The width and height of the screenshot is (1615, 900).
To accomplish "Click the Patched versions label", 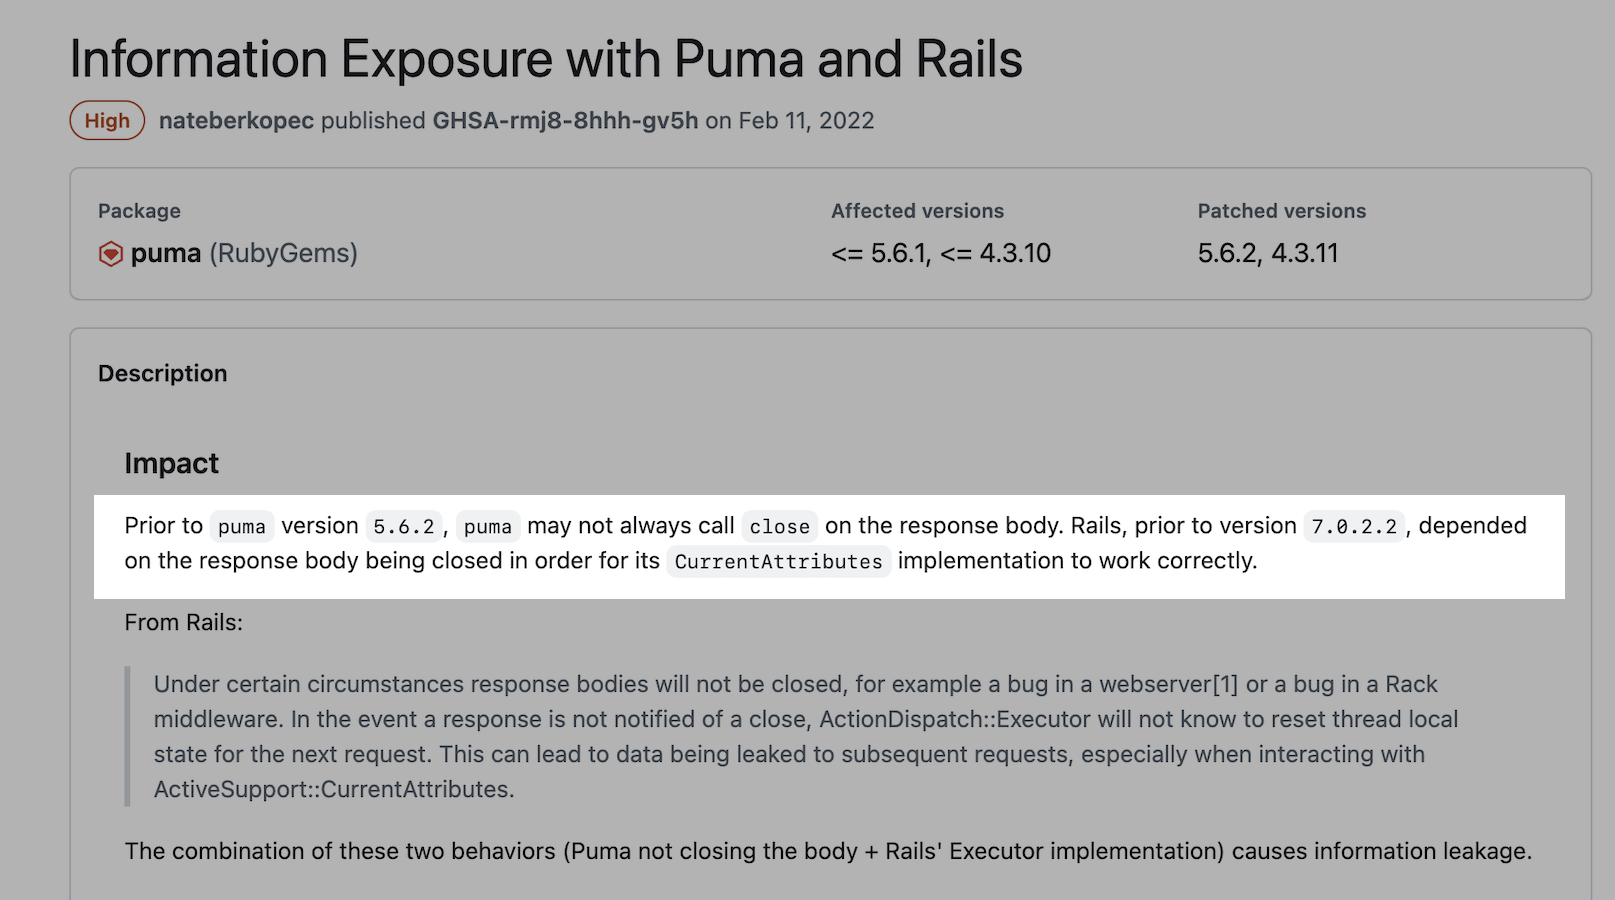I will [x=1281, y=211].
